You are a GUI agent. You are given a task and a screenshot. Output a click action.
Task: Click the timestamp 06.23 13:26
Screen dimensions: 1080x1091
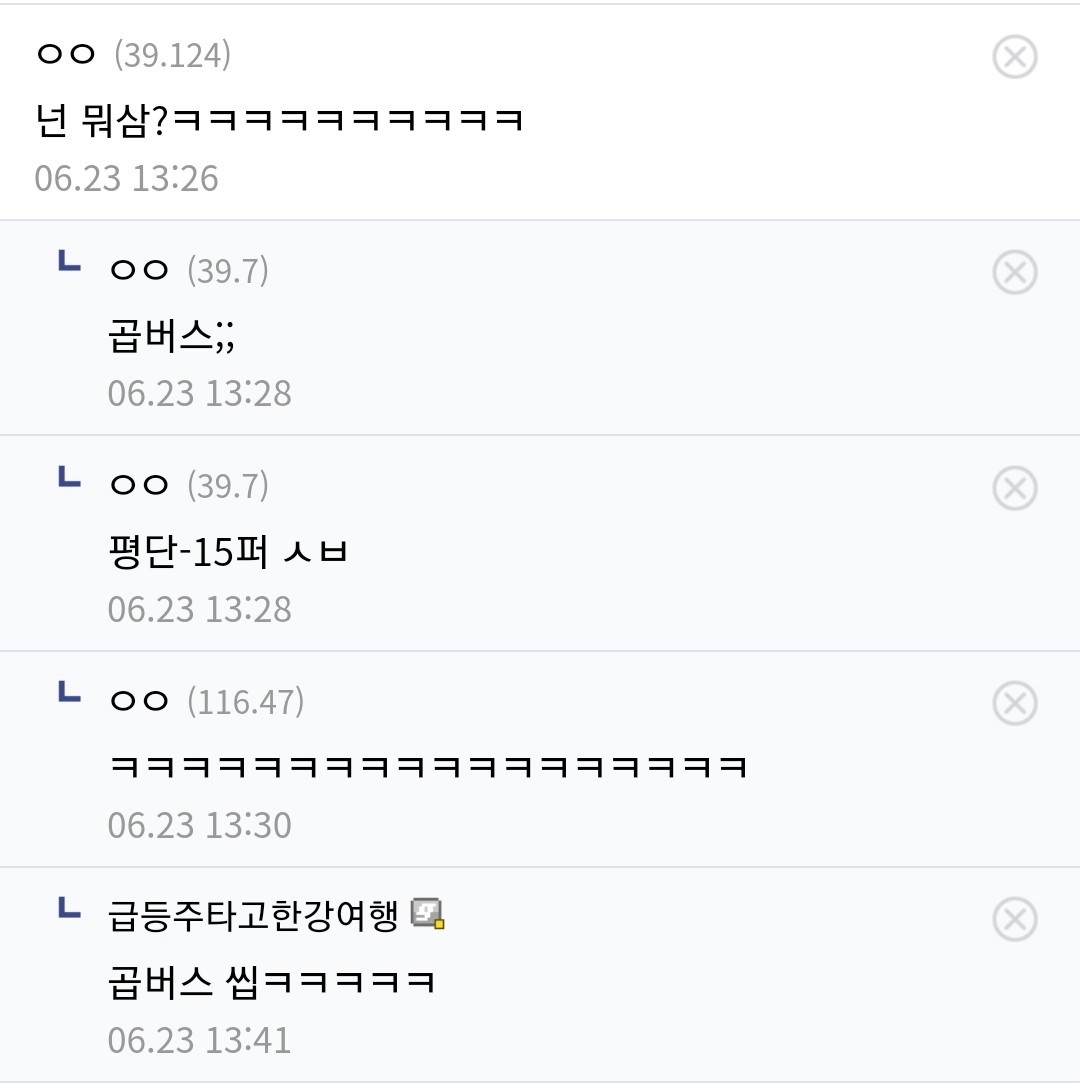(x=126, y=178)
